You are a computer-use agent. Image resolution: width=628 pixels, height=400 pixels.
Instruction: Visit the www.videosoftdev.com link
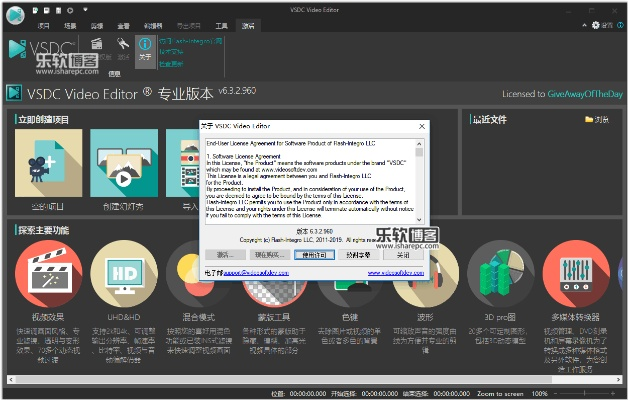tap(395, 271)
